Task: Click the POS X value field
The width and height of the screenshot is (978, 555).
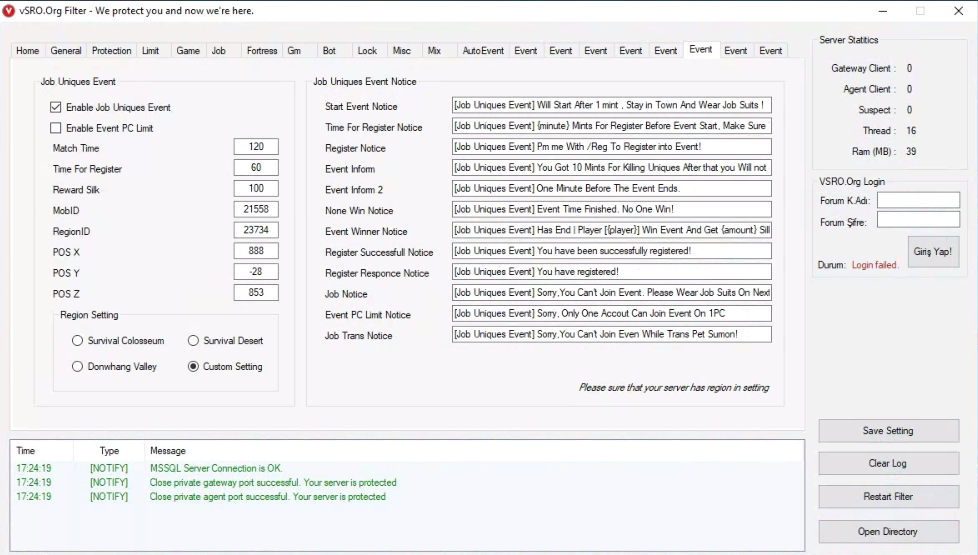Action: pyautogui.click(x=256, y=251)
